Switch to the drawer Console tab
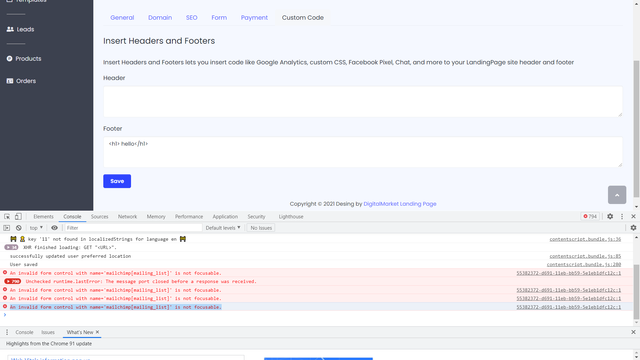 pyautogui.click(x=24, y=332)
